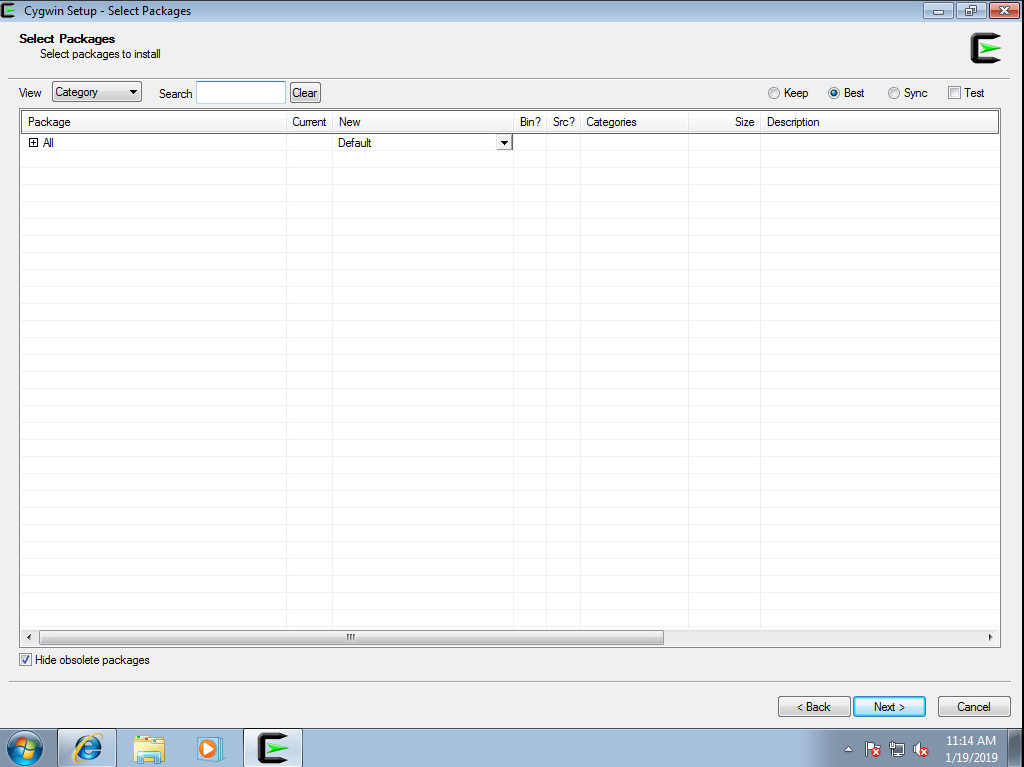
Task: Click the Size column header
Action: (x=724, y=122)
